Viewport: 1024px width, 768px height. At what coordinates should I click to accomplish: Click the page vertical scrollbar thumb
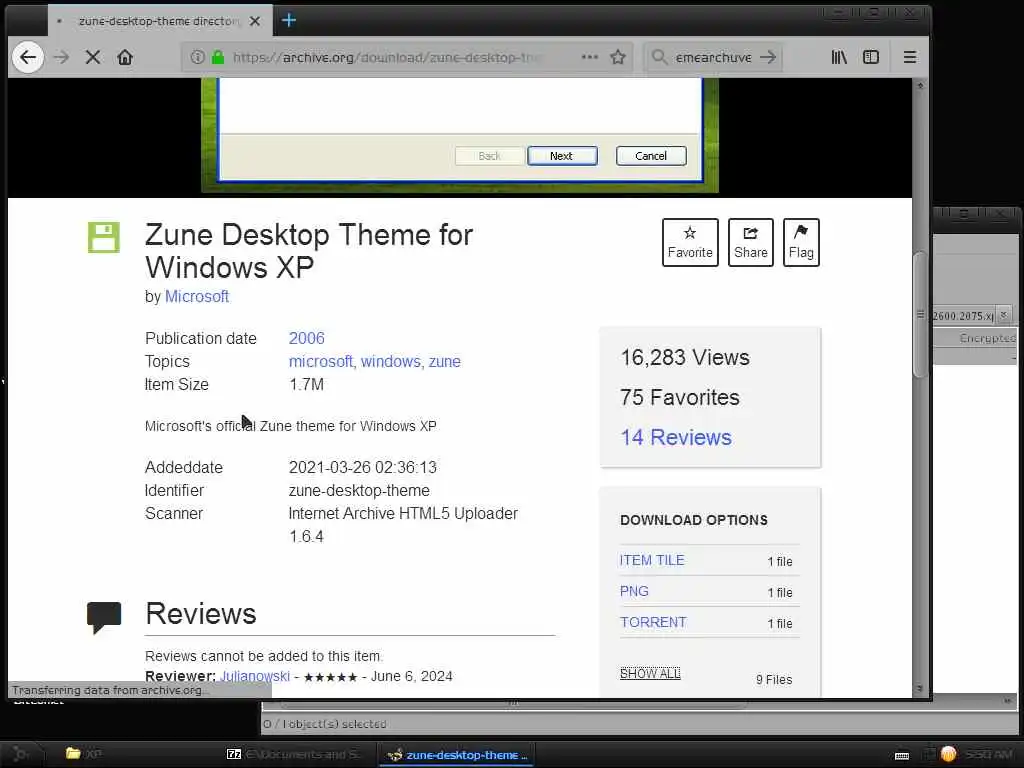[920, 314]
